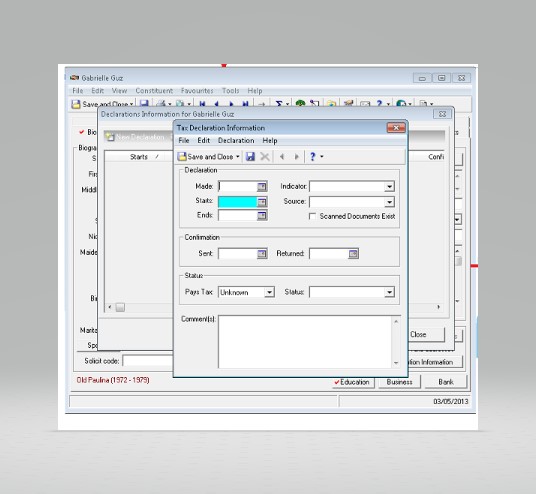This screenshot has height=494, width=536.
Task: Click the Comment(s) scrollbar down arrow
Action: 396,363
